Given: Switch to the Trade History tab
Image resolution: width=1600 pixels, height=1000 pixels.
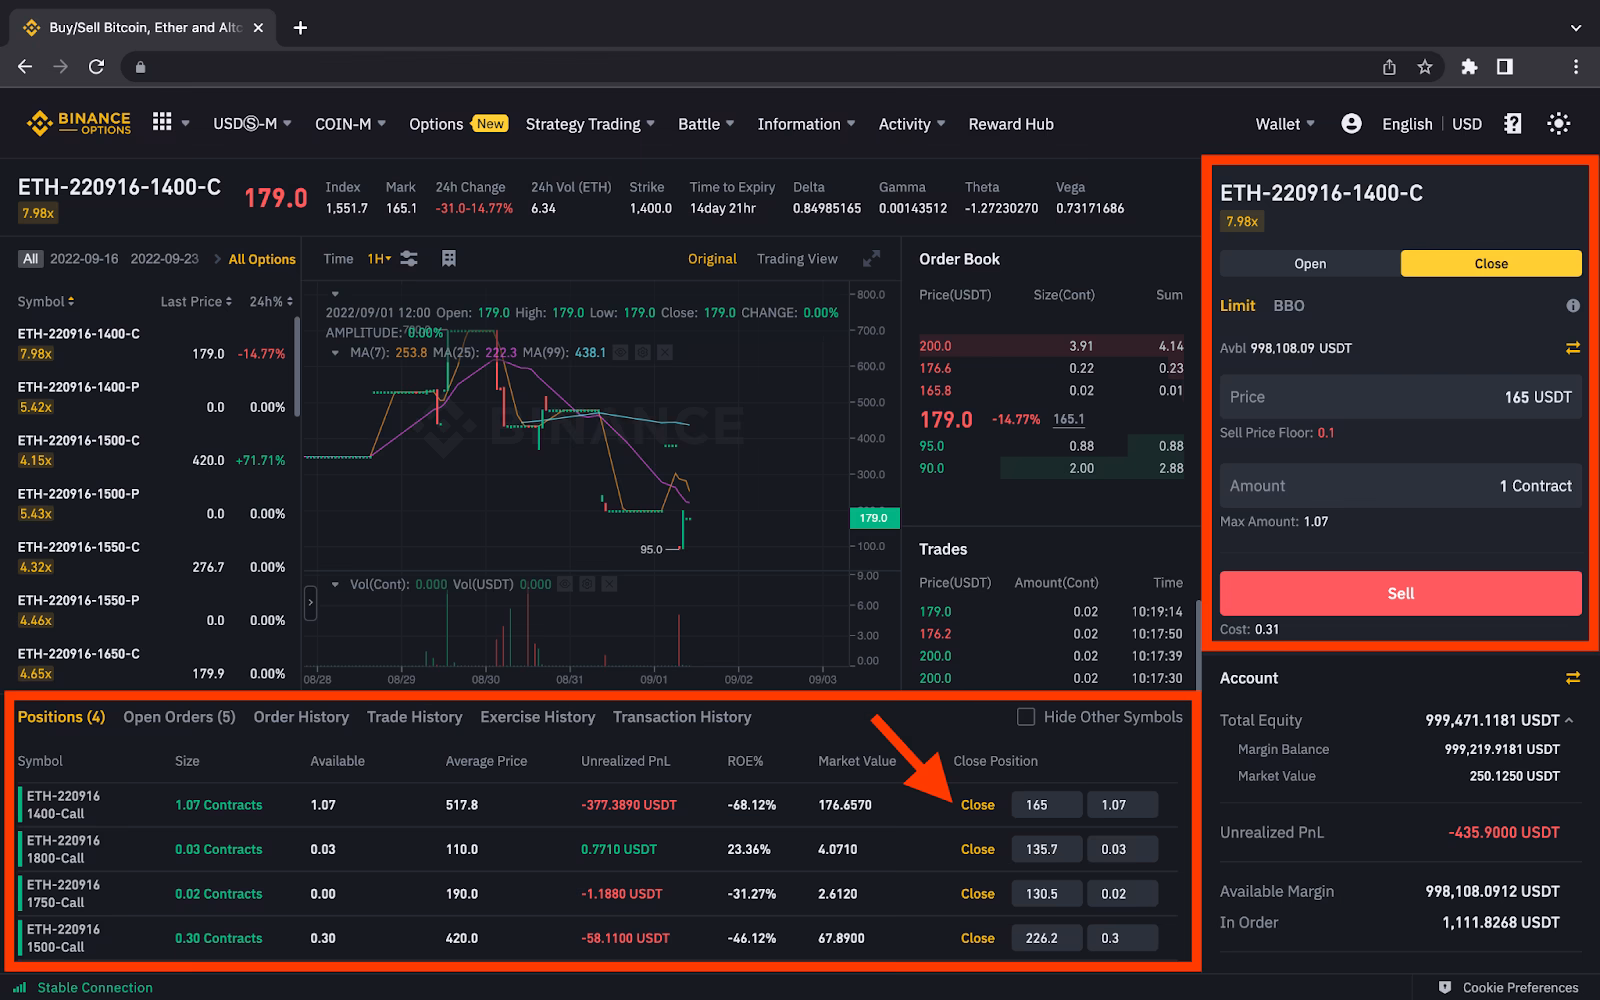Looking at the screenshot, I should 414,716.
